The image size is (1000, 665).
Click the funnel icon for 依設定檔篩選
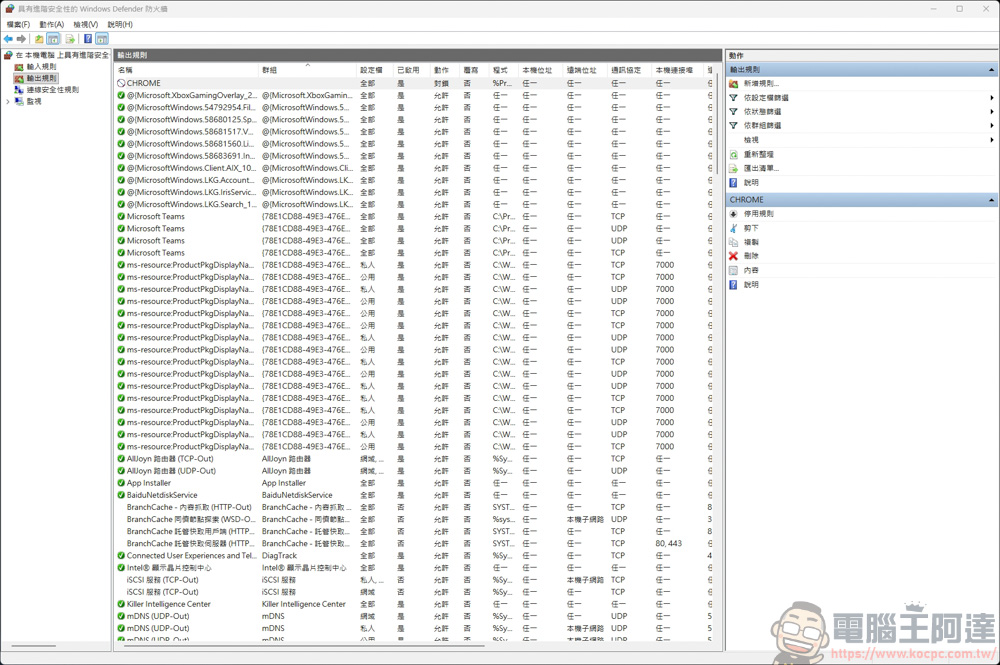coord(733,98)
